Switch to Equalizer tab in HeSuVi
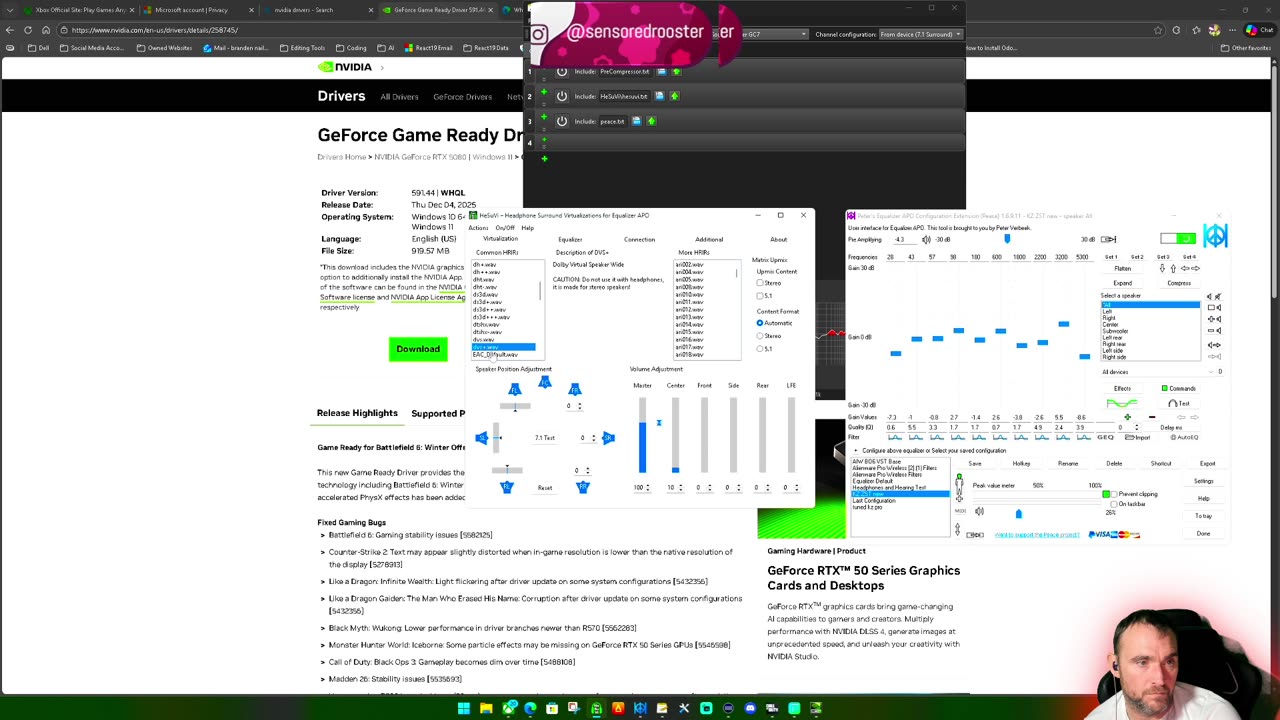The width and height of the screenshot is (1280, 720). click(570, 240)
